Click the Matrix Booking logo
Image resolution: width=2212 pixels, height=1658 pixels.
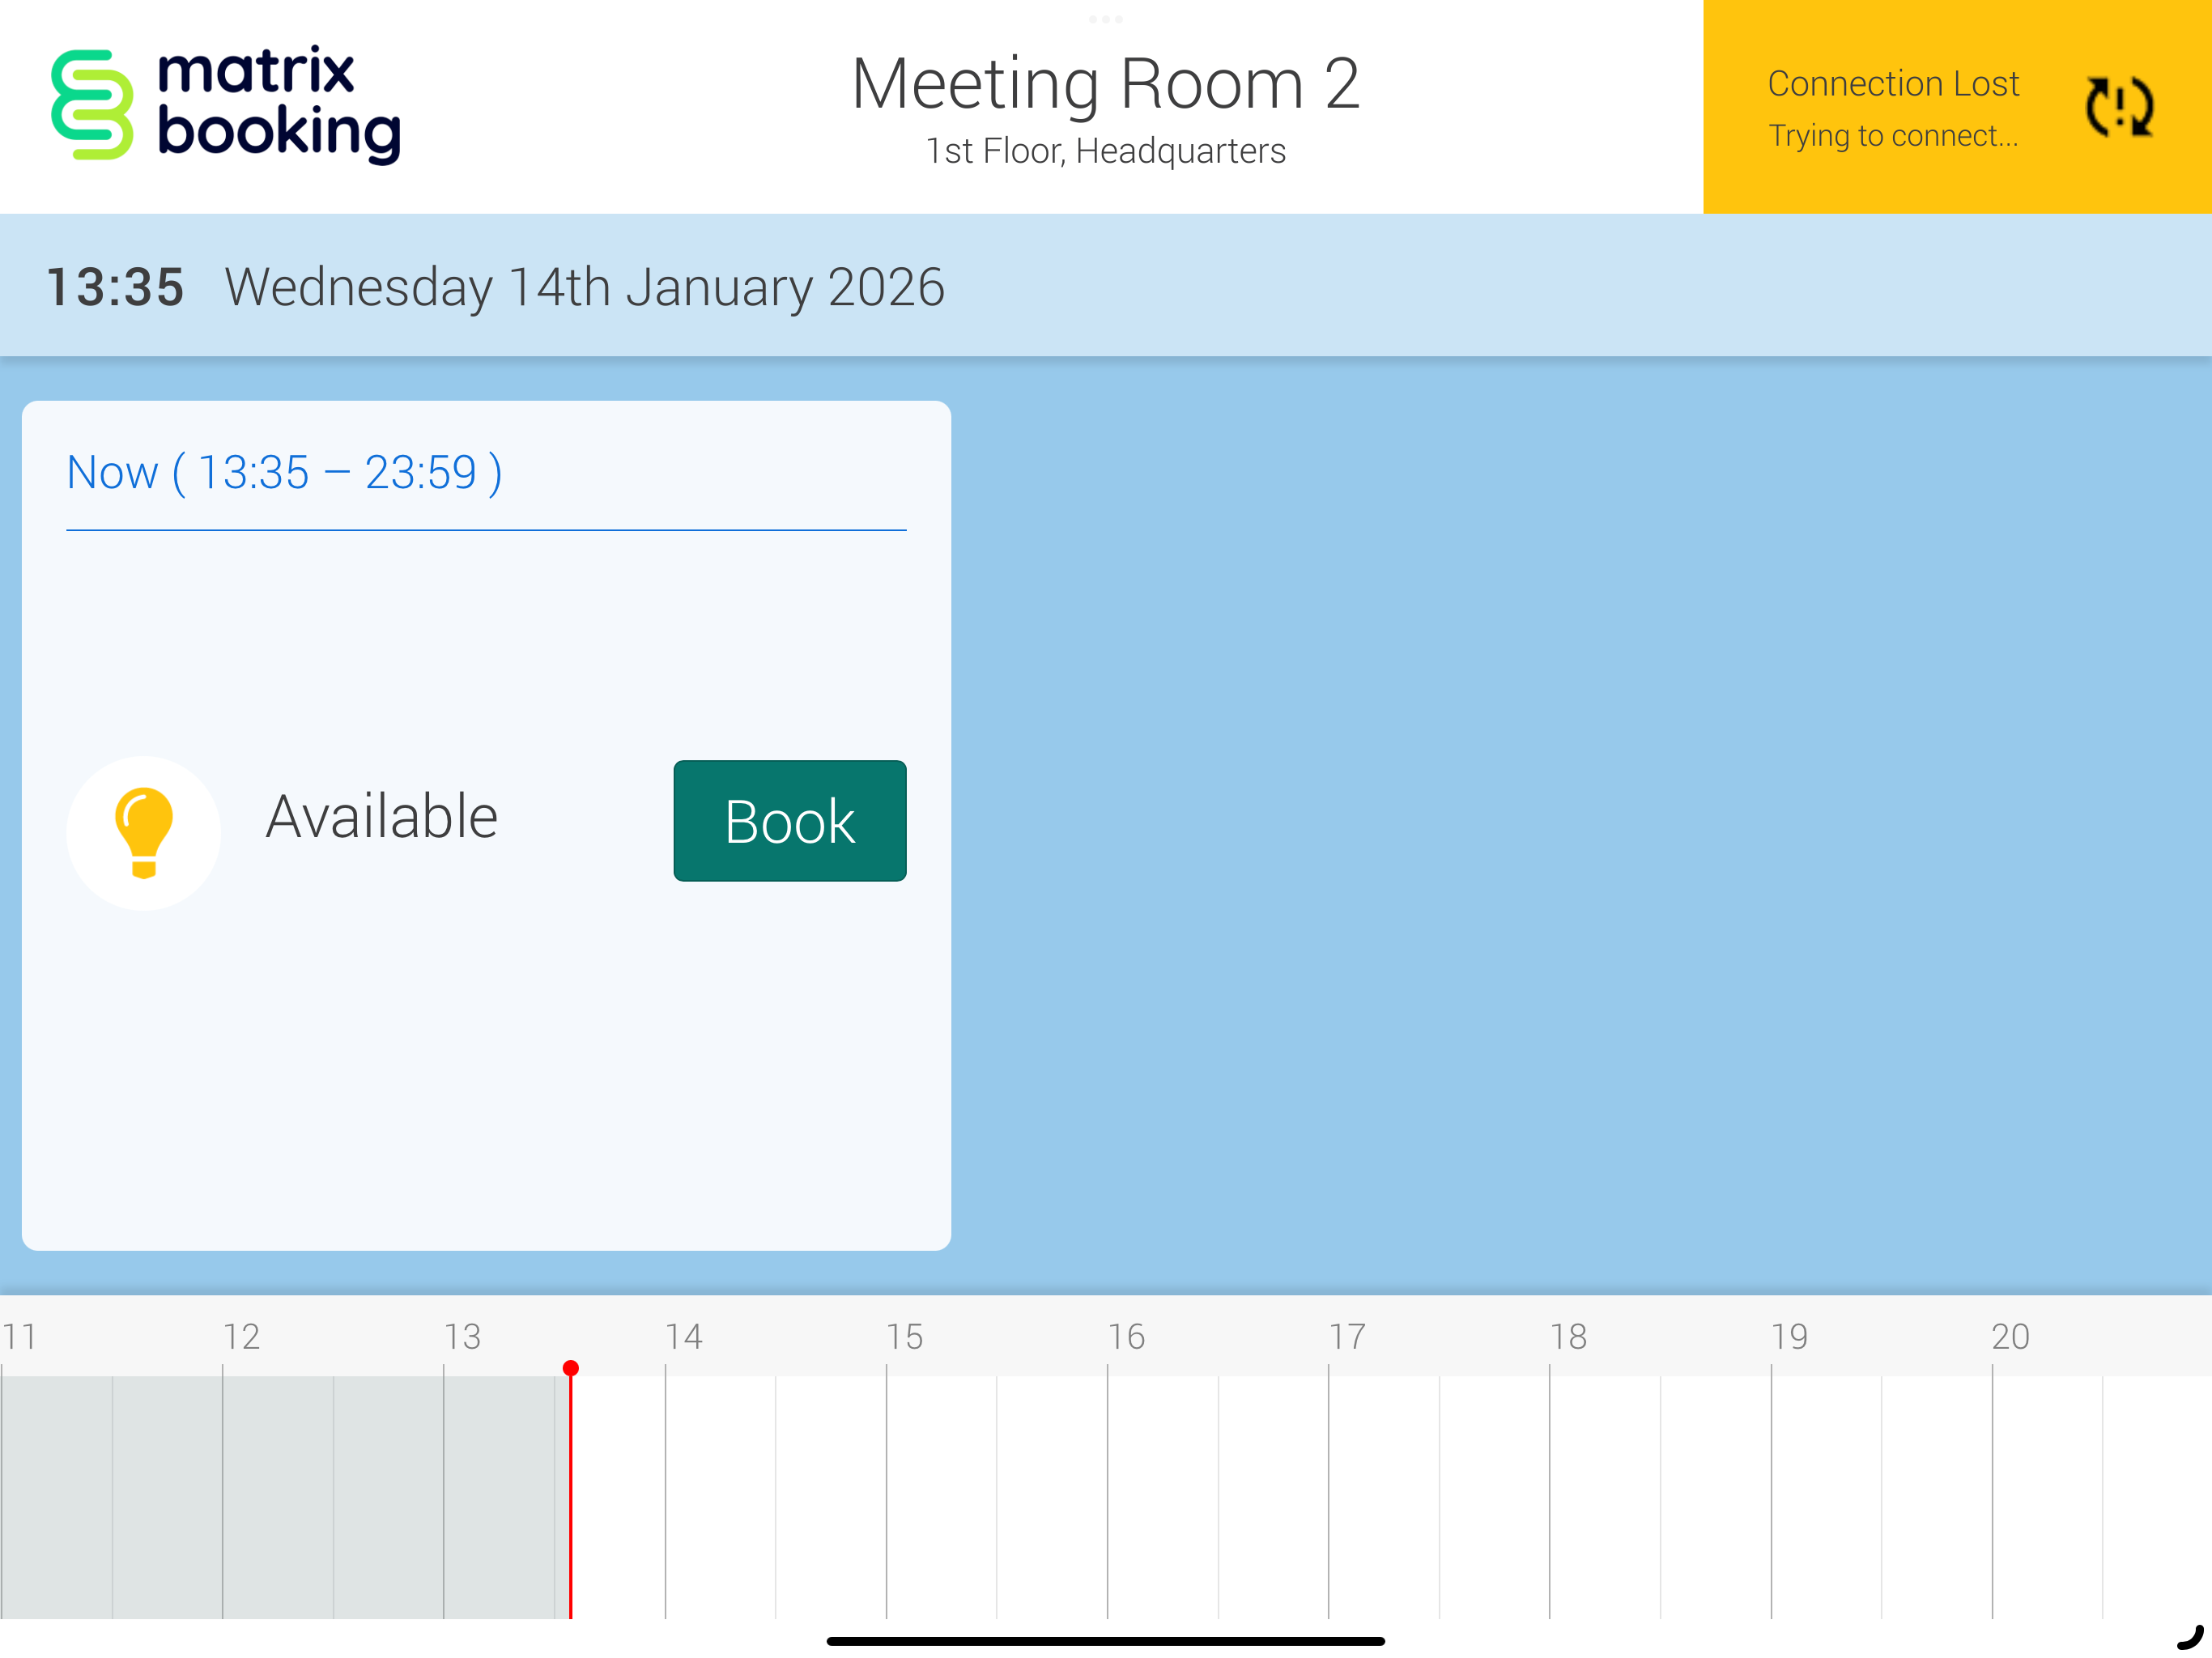(226, 105)
